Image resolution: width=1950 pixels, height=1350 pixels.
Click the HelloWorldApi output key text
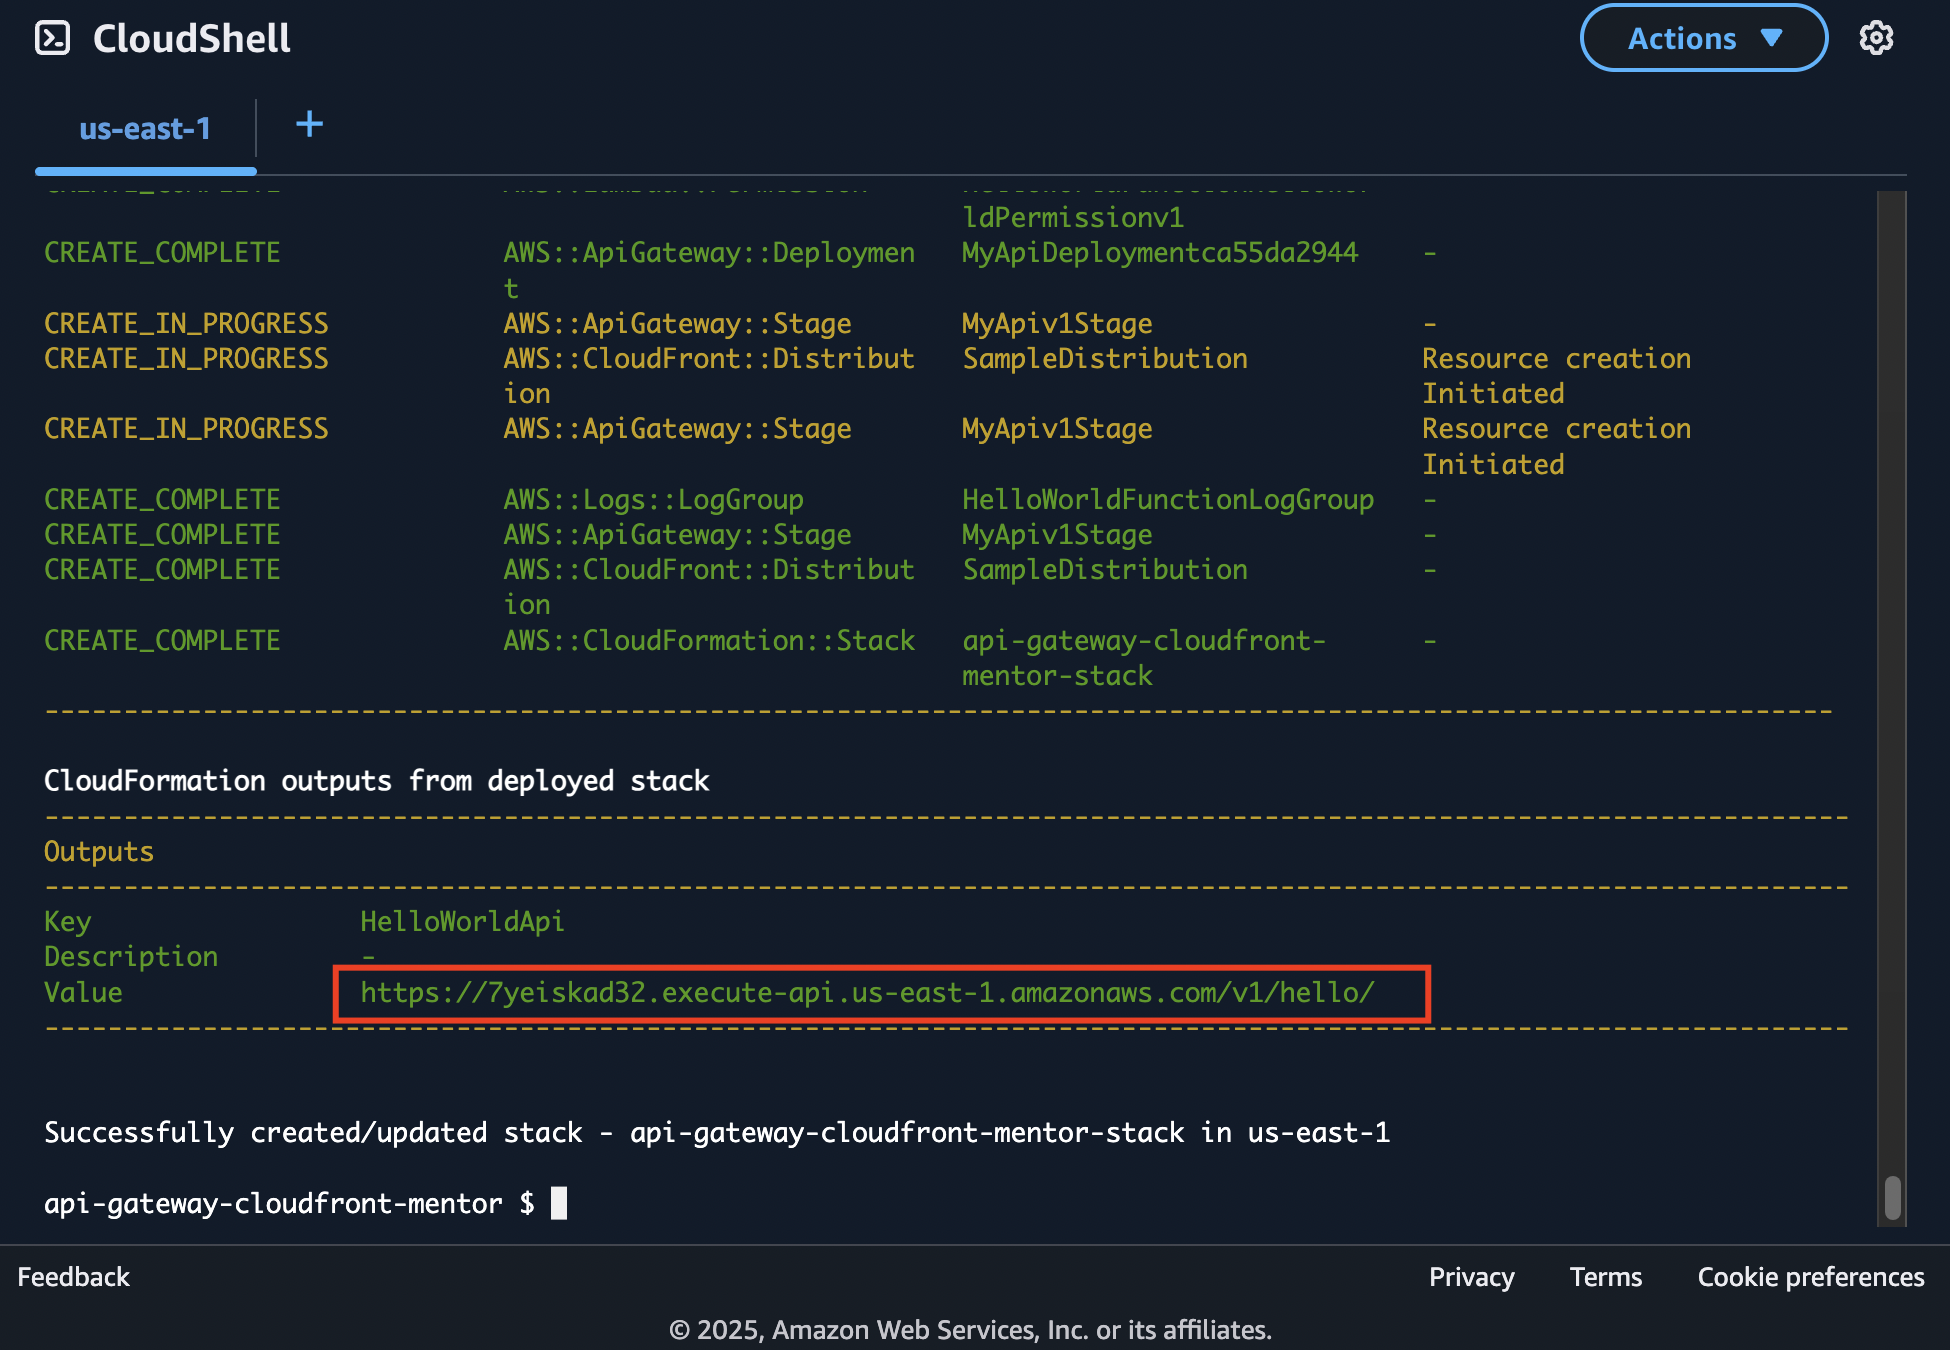tap(462, 921)
